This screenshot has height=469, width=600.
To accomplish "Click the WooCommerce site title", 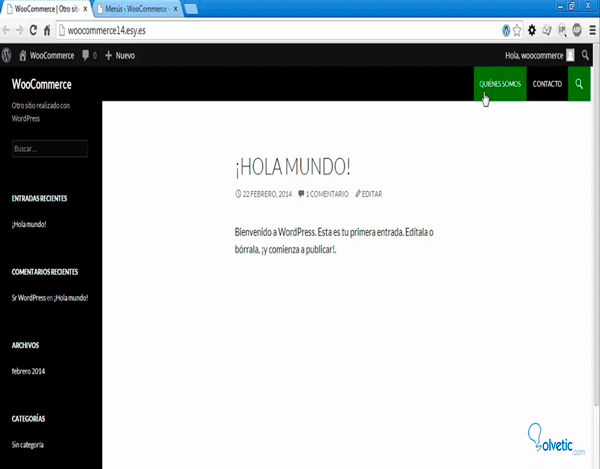I will (x=41, y=84).
